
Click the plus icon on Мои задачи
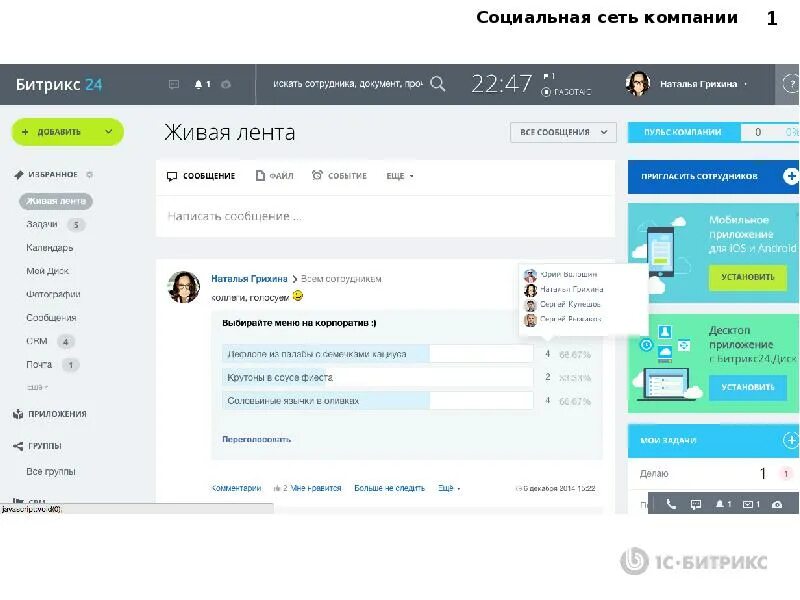point(791,440)
